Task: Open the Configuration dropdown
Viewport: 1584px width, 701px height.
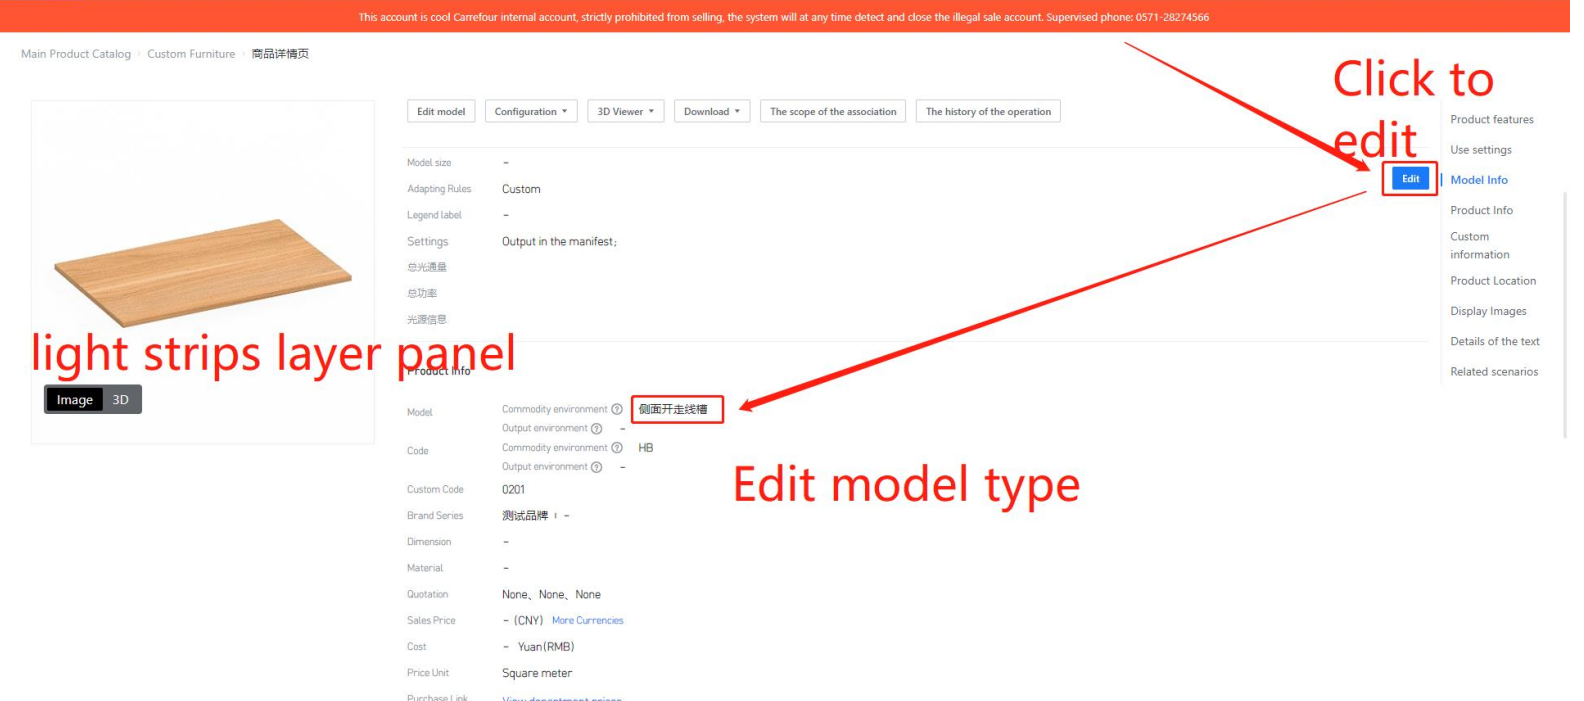Action: tap(530, 112)
